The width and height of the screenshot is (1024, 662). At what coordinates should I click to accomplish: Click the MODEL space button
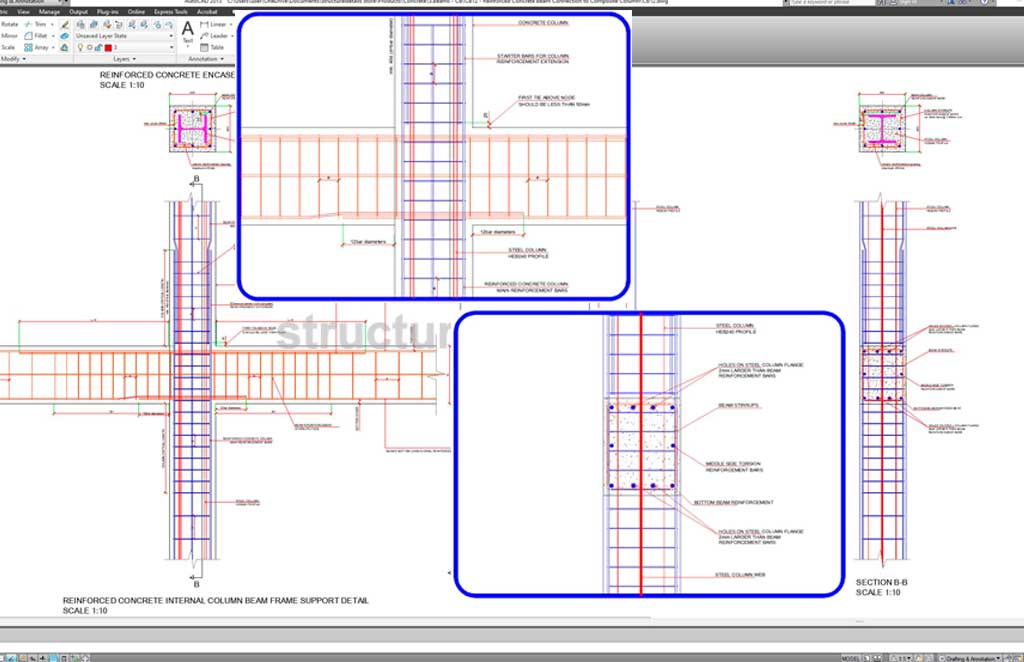click(x=849, y=656)
